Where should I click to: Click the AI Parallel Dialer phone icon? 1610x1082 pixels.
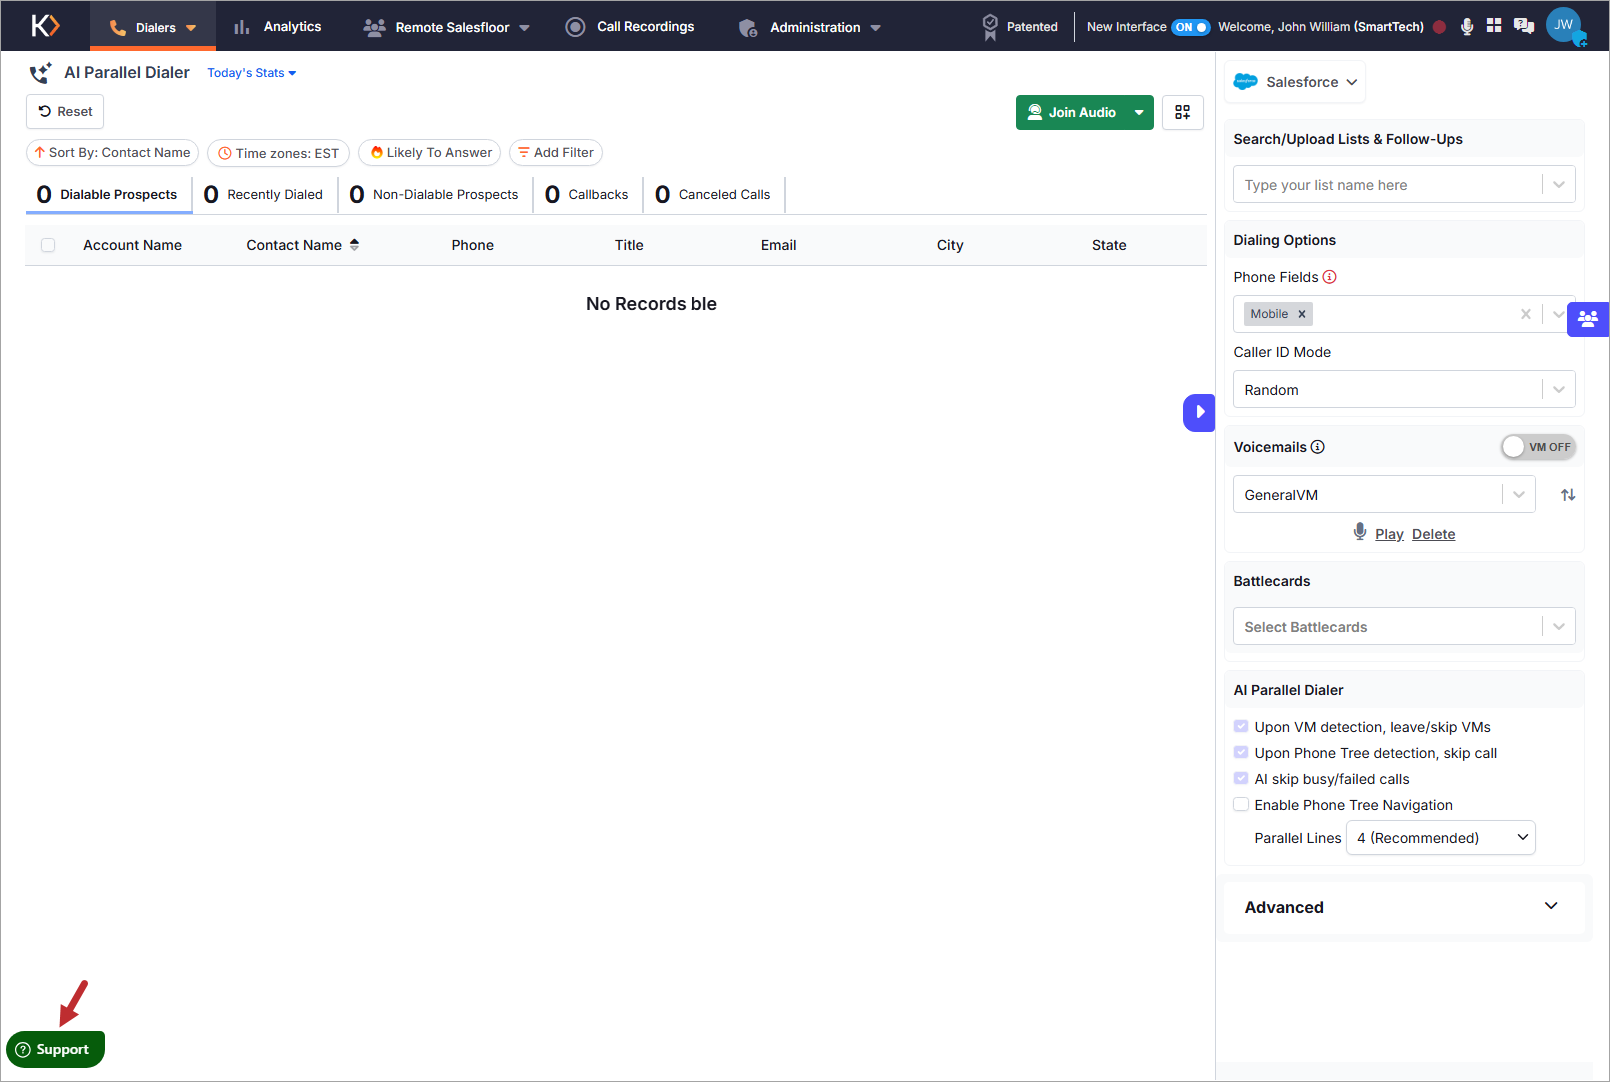tap(41, 72)
